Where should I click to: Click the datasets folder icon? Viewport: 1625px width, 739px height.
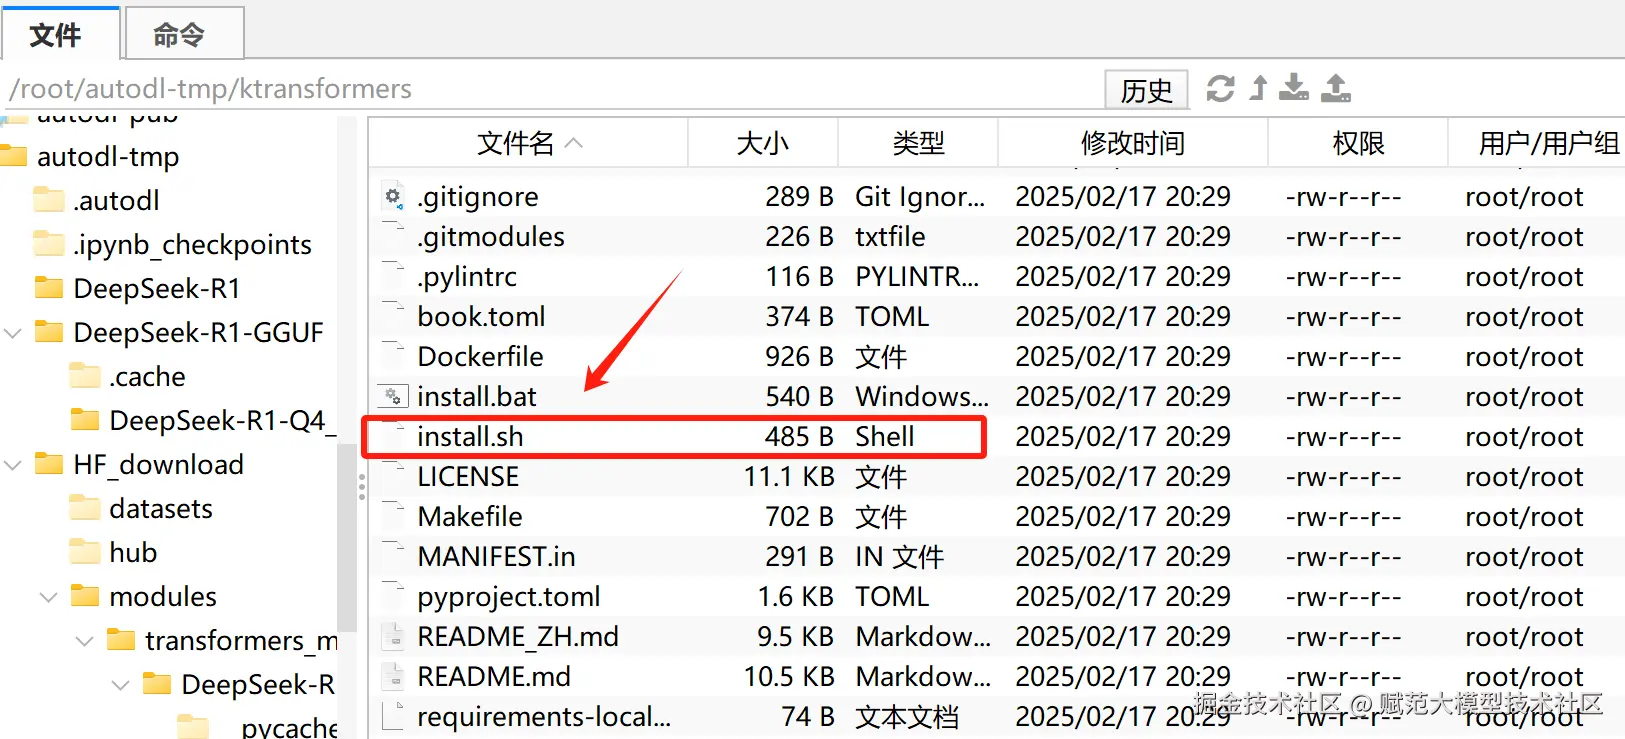pos(85,508)
